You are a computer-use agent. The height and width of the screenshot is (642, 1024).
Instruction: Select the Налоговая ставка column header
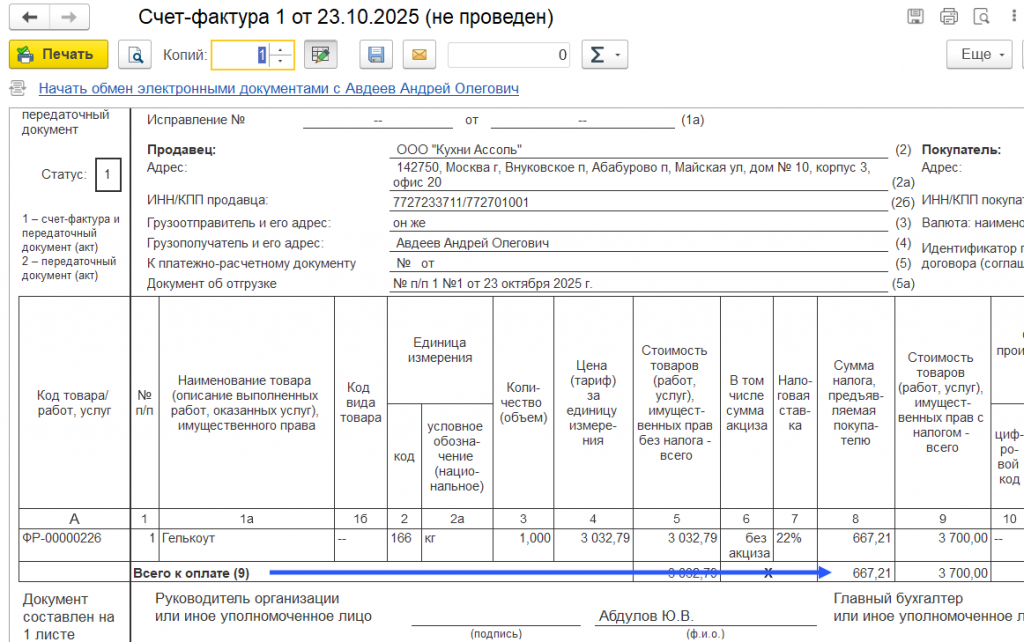795,403
